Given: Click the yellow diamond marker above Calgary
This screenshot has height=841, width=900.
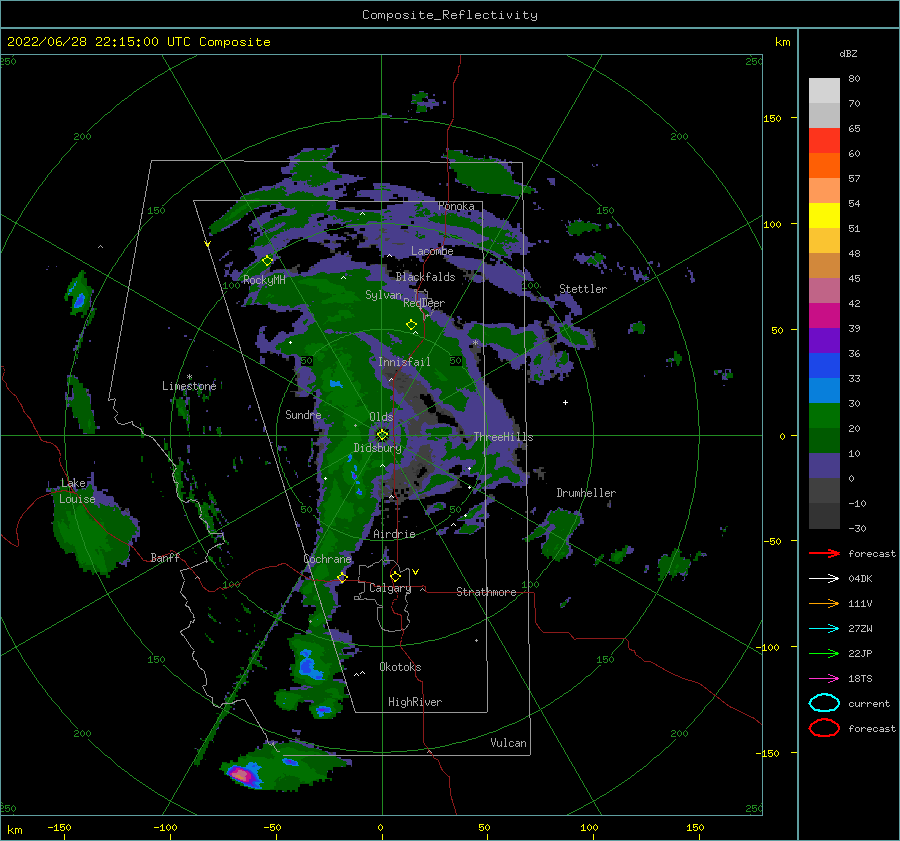Looking at the screenshot, I should (x=395, y=576).
